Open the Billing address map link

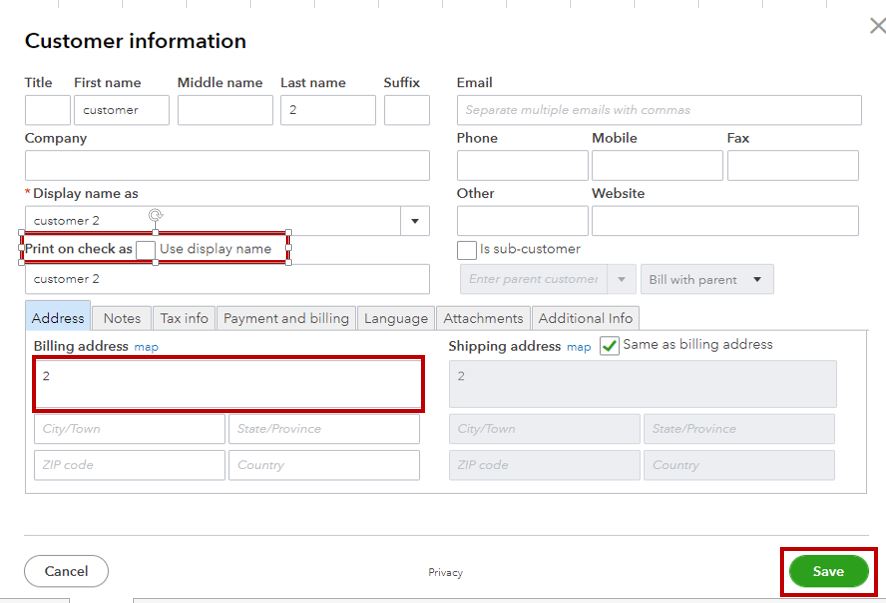tap(147, 347)
